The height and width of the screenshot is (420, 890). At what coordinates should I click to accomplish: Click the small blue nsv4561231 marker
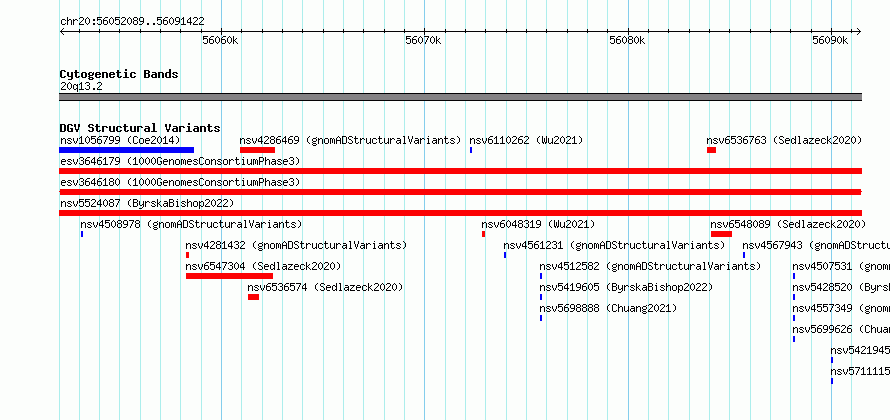pyautogui.click(x=505, y=255)
